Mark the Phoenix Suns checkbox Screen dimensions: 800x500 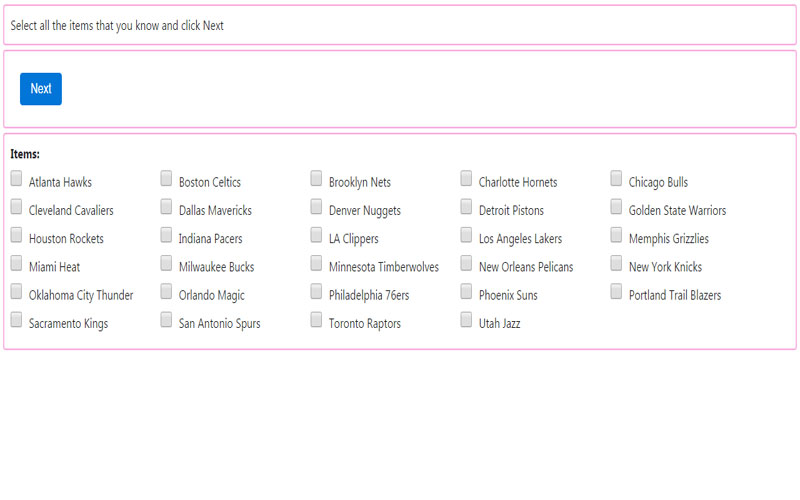tap(466, 291)
